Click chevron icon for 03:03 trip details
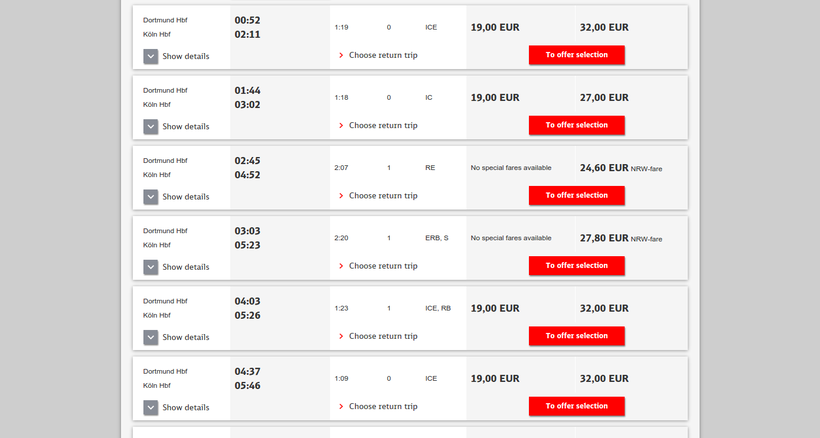The image size is (820, 438). tap(151, 267)
